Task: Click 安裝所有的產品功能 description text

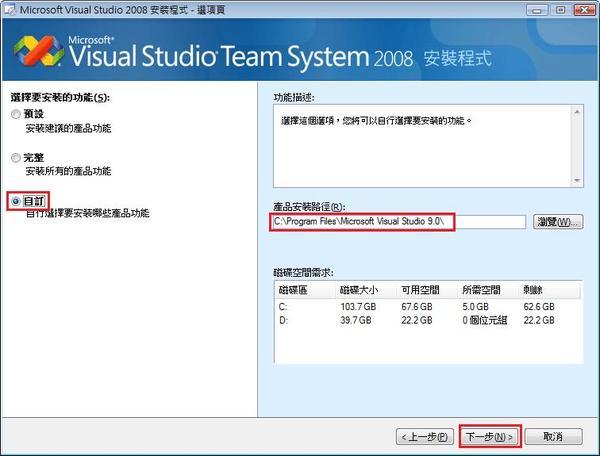Action: (68, 171)
